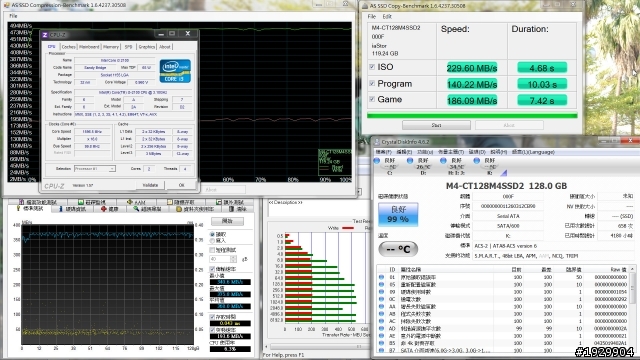This screenshot has height=360, width=640.
Task: Click status circle of SMART attribute 01
Action: pyautogui.click(x=381, y=277)
